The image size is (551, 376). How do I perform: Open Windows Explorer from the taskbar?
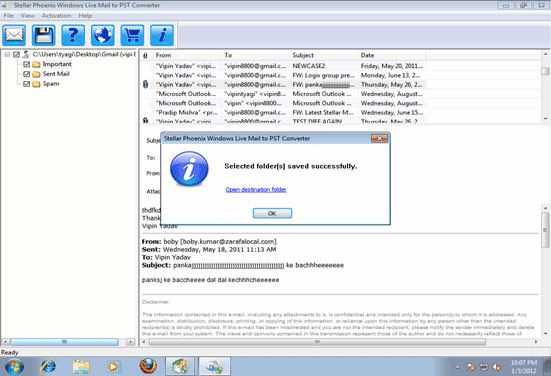click(x=81, y=367)
